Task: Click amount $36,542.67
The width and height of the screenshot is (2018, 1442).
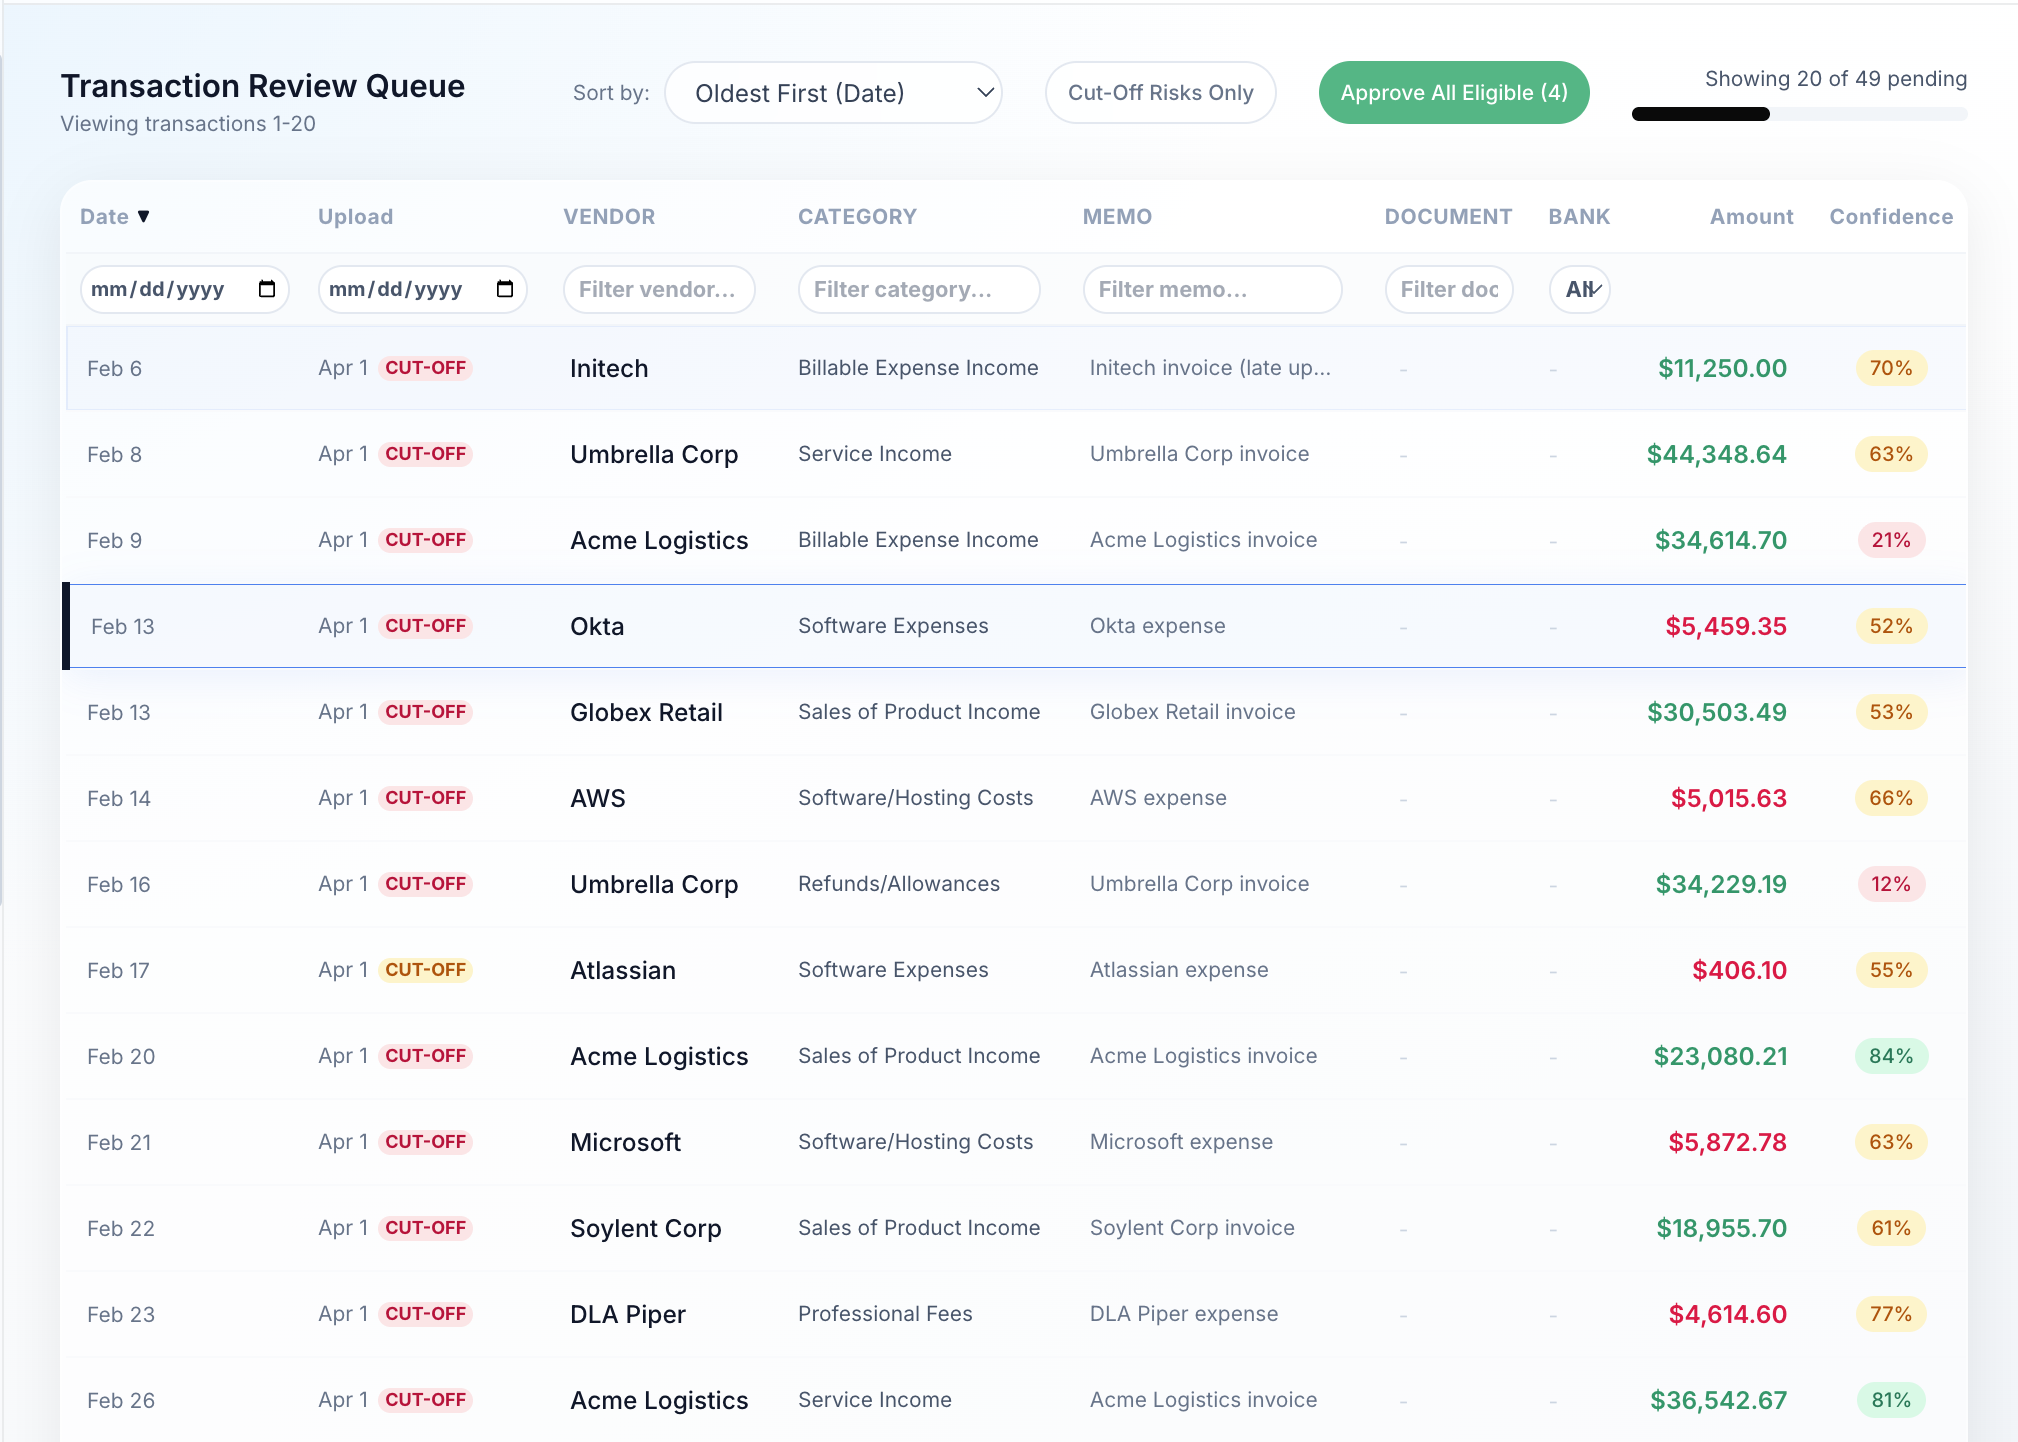Action: (1718, 1400)
